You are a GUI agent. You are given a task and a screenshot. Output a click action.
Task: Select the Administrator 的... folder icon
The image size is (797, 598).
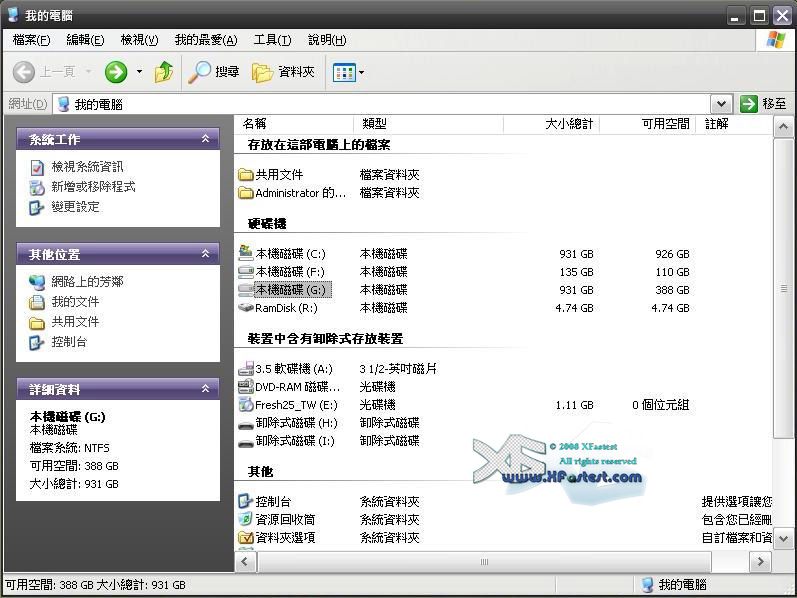[246, 193]
